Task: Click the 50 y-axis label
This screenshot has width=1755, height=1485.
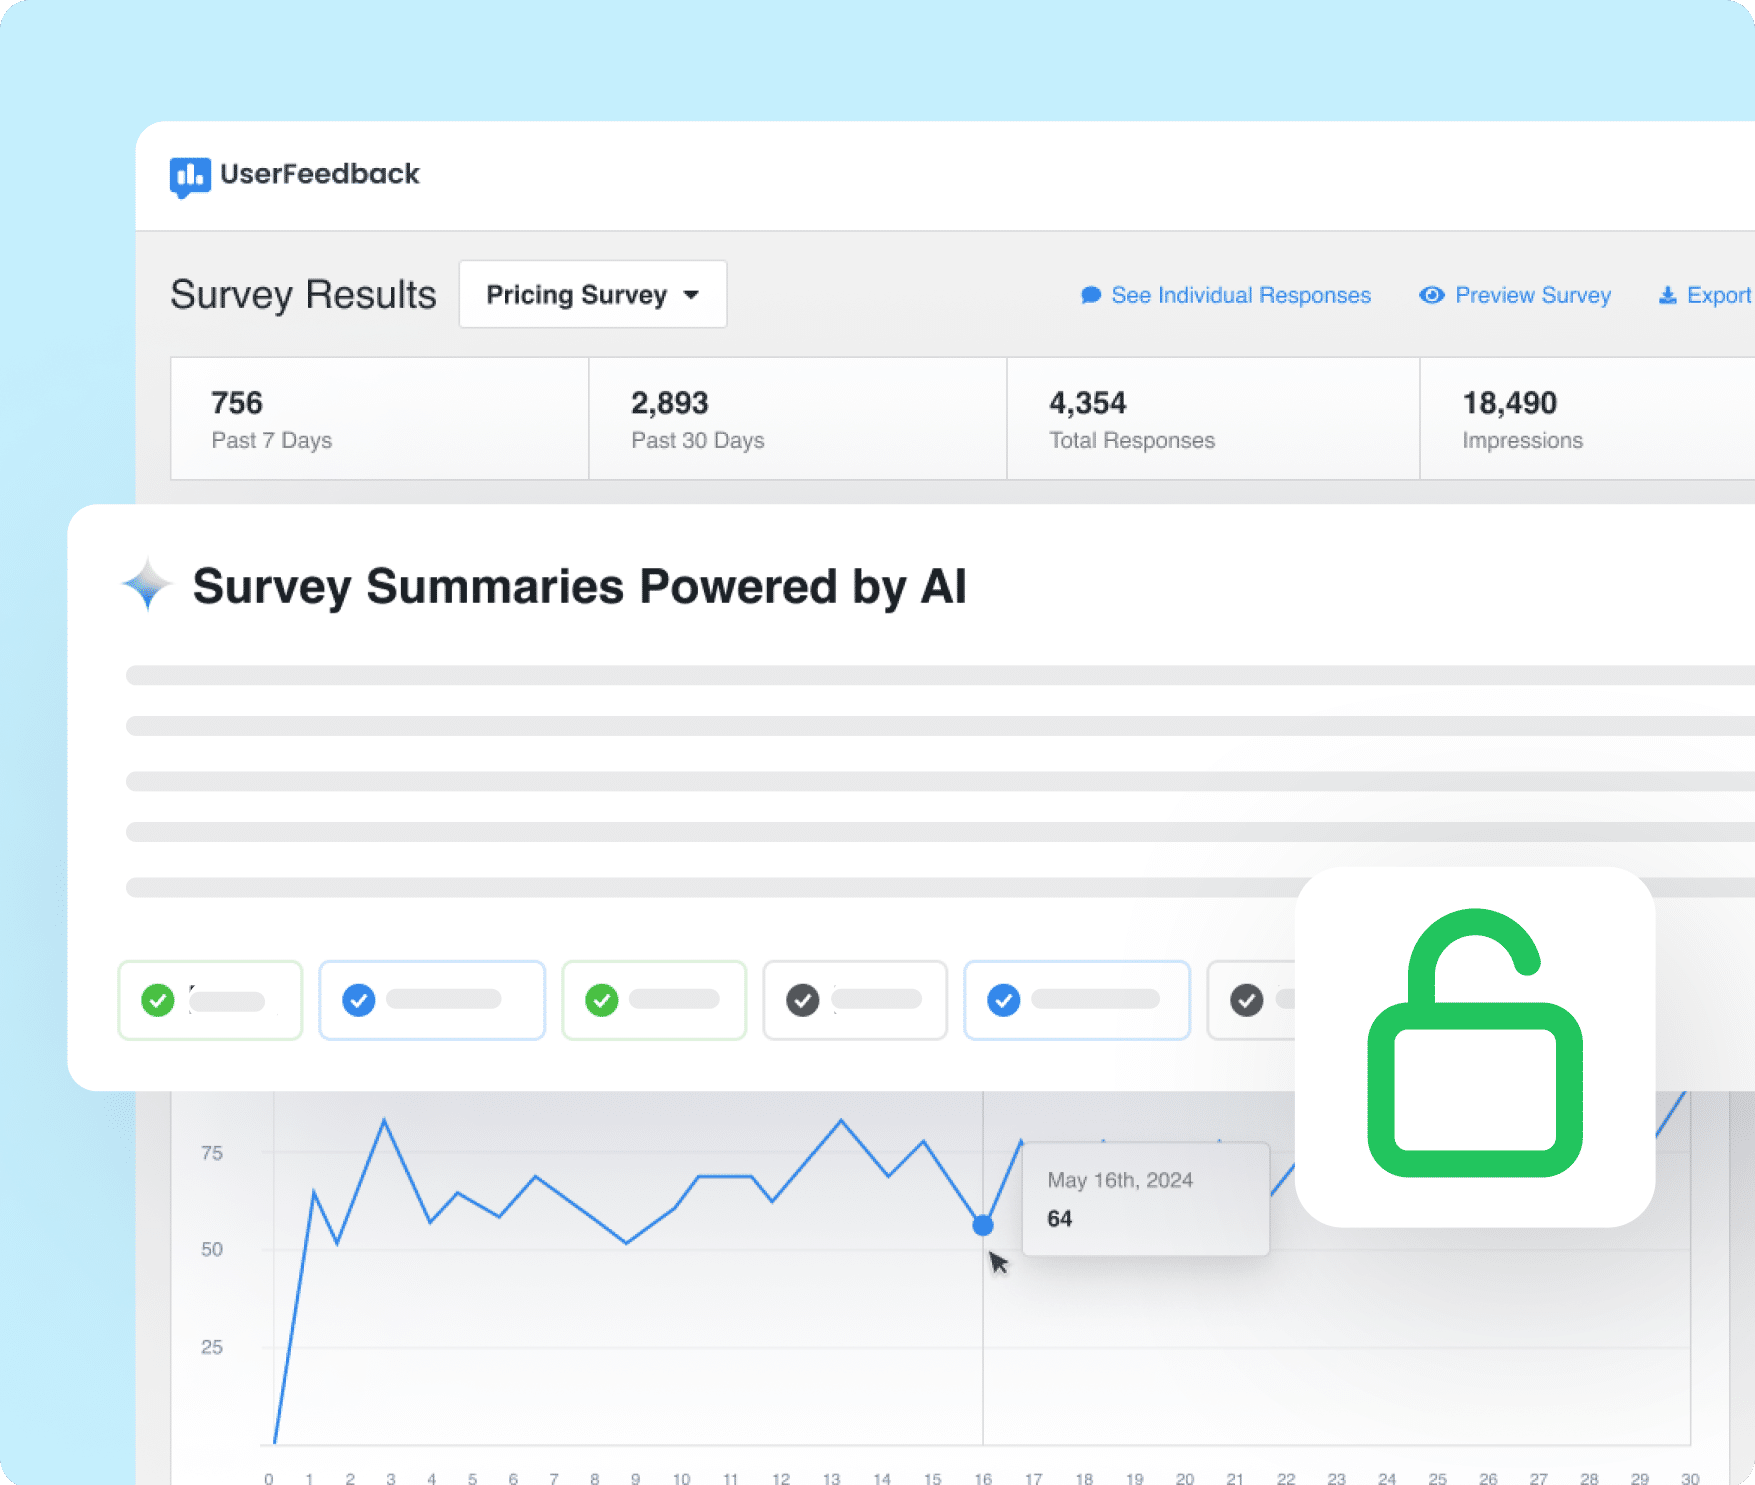Action: tap(212, 1249)
